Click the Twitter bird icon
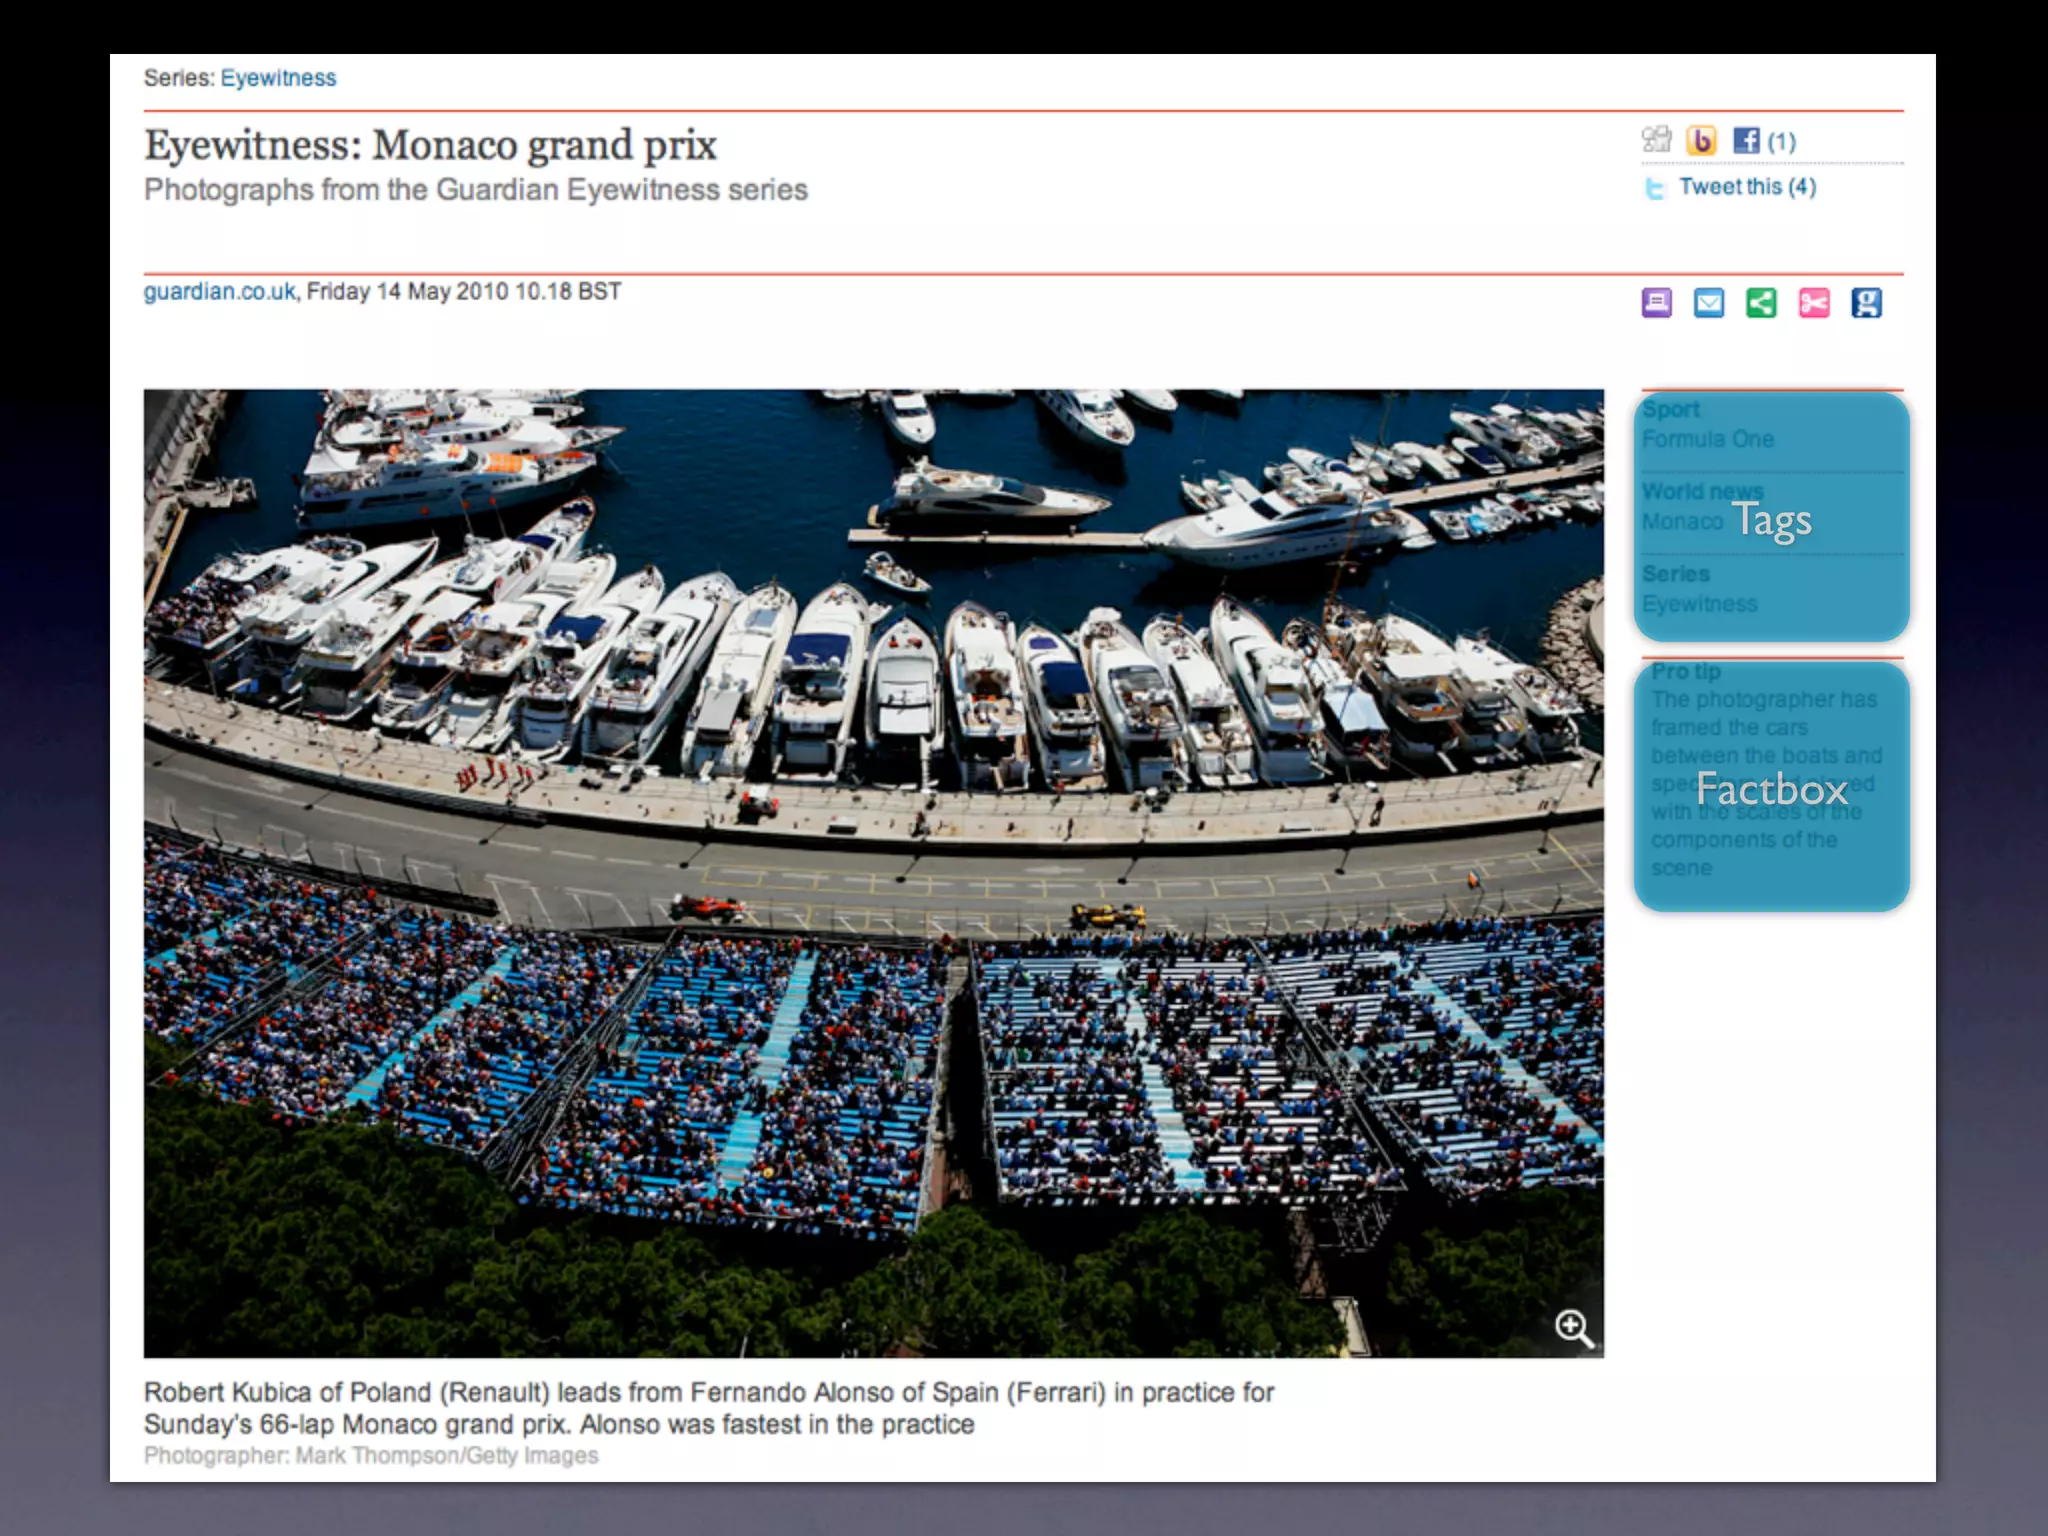This screenshot has width=2048, height=1536. pyautogui.click(x=1655, y=188)
